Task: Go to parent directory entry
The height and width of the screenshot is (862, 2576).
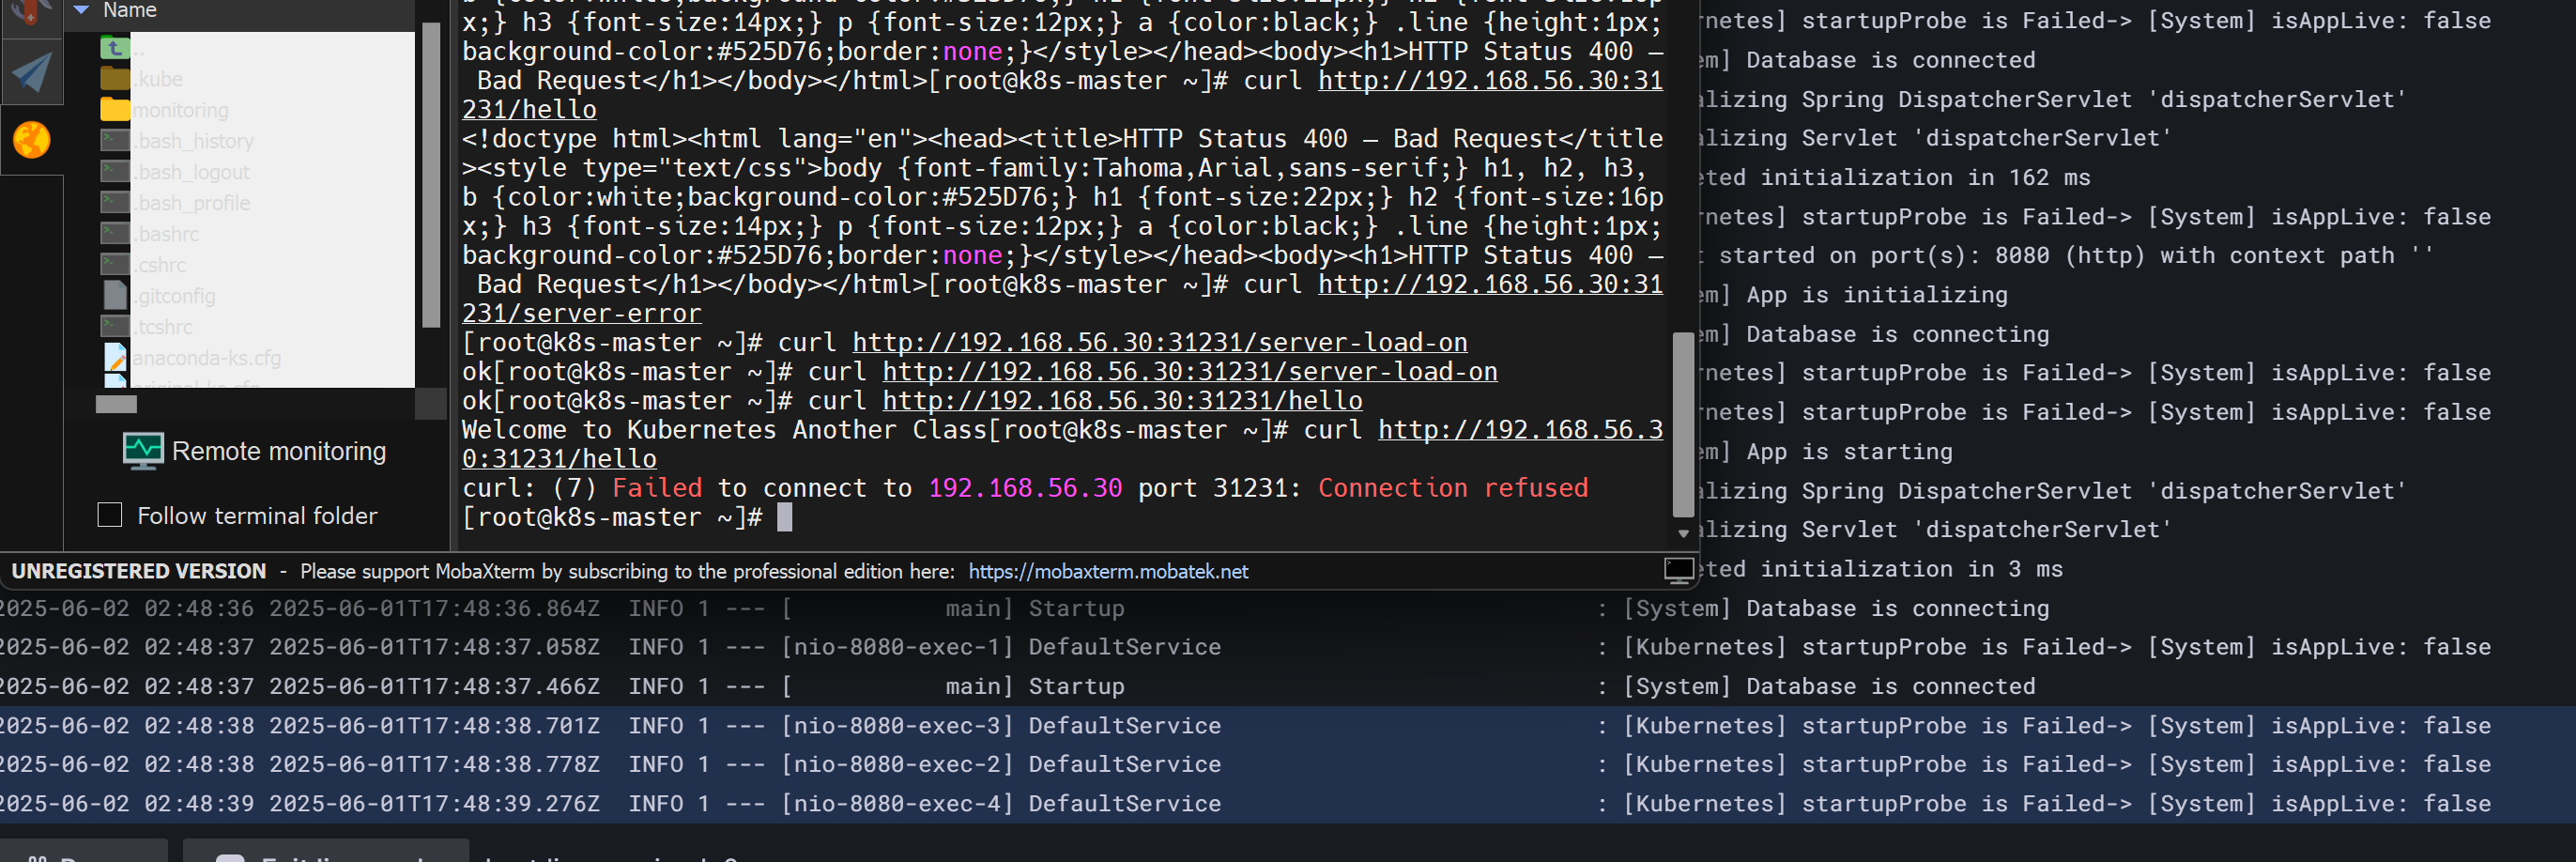Action: click(116, 48)
